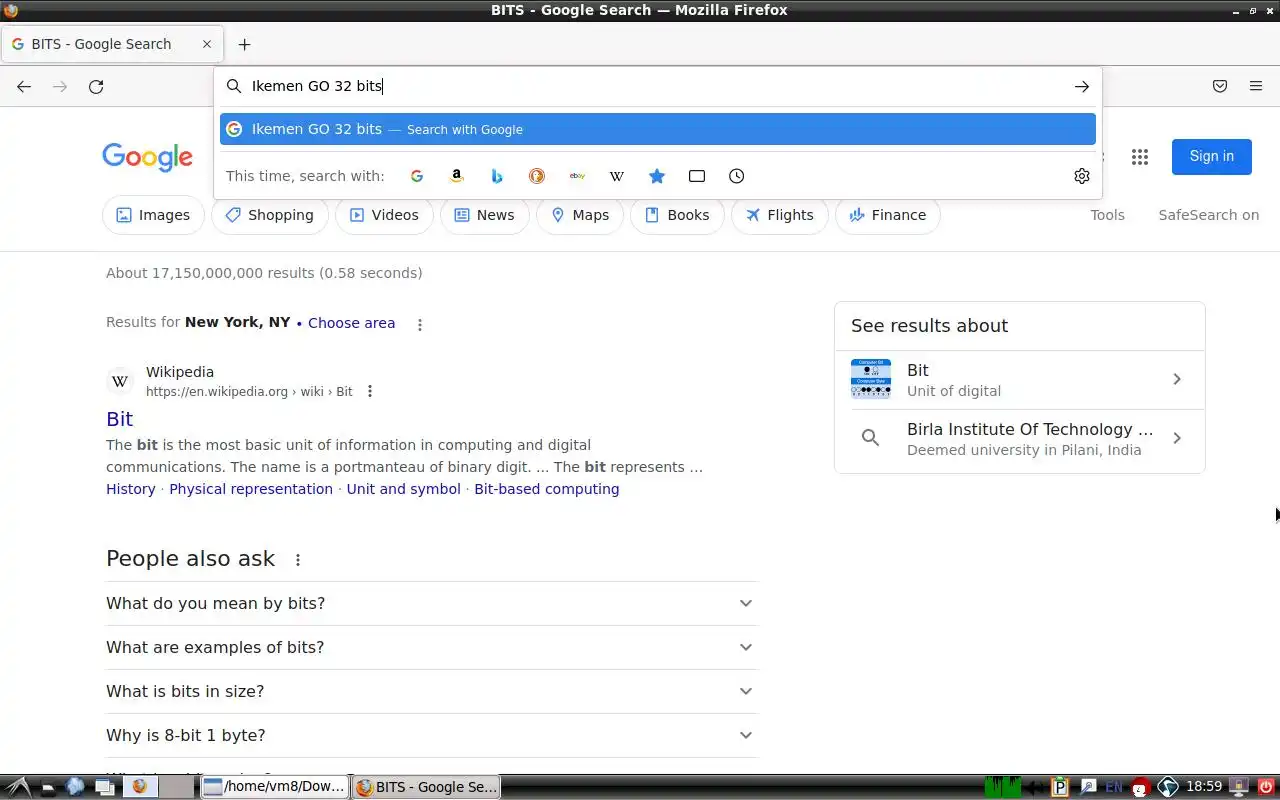The width and height of the screenshot is (1280, 800).
Task: Switch to Shopping results
Action: pos(270,215)
